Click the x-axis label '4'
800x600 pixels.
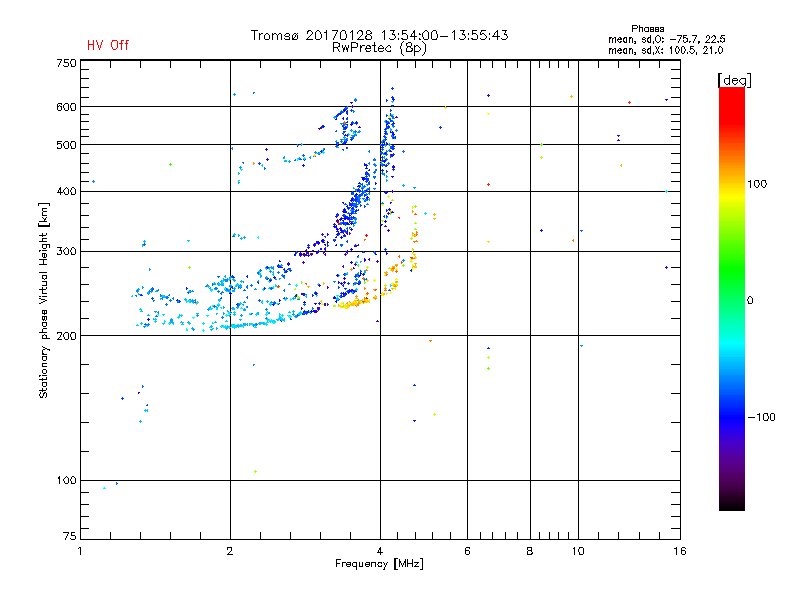(380, 551)
